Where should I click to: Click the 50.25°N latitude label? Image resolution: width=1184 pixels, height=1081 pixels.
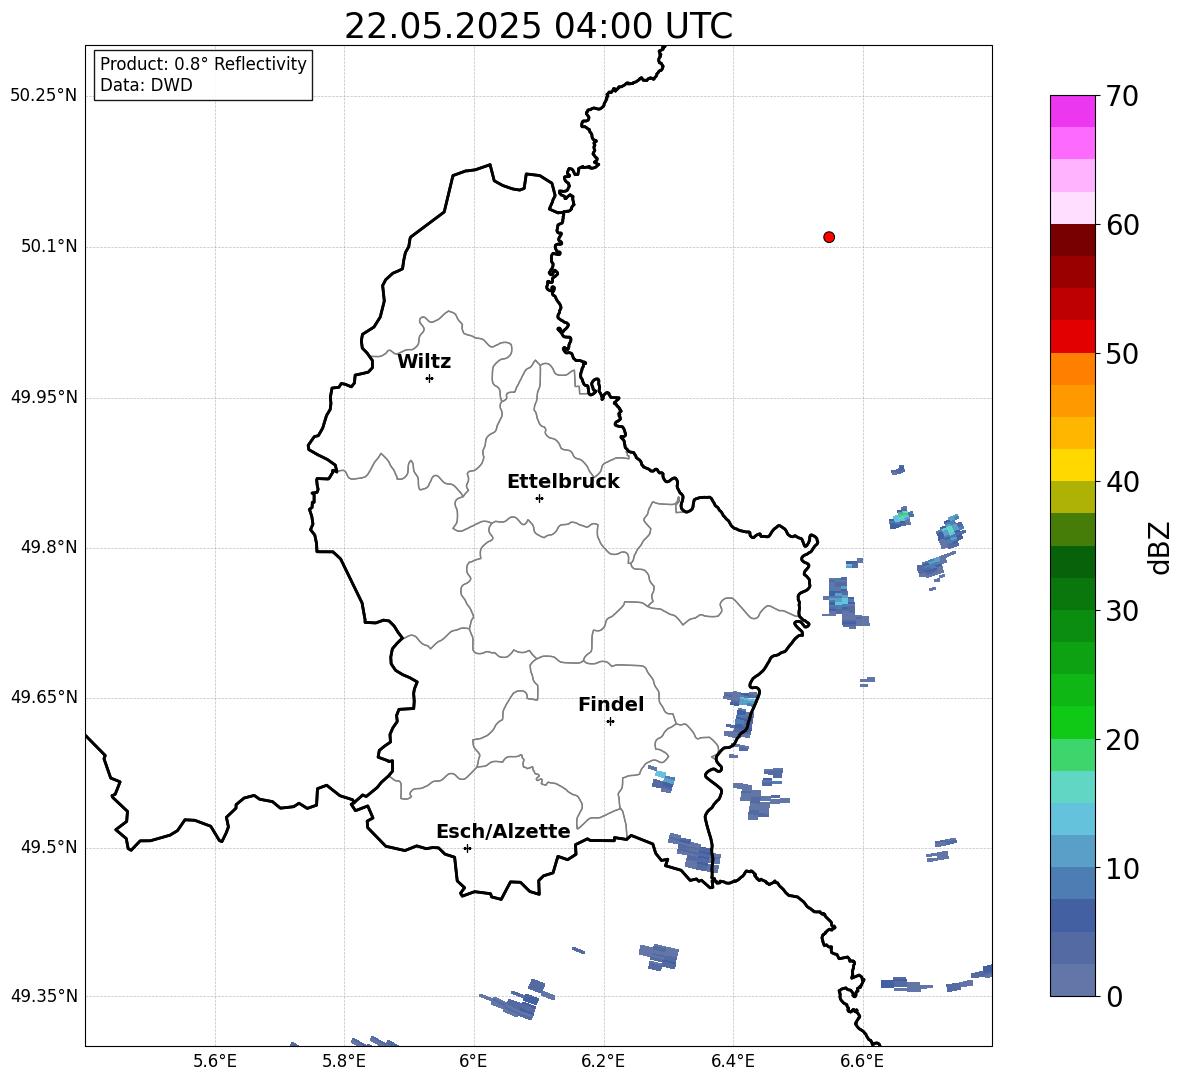[x=44, y=96]
